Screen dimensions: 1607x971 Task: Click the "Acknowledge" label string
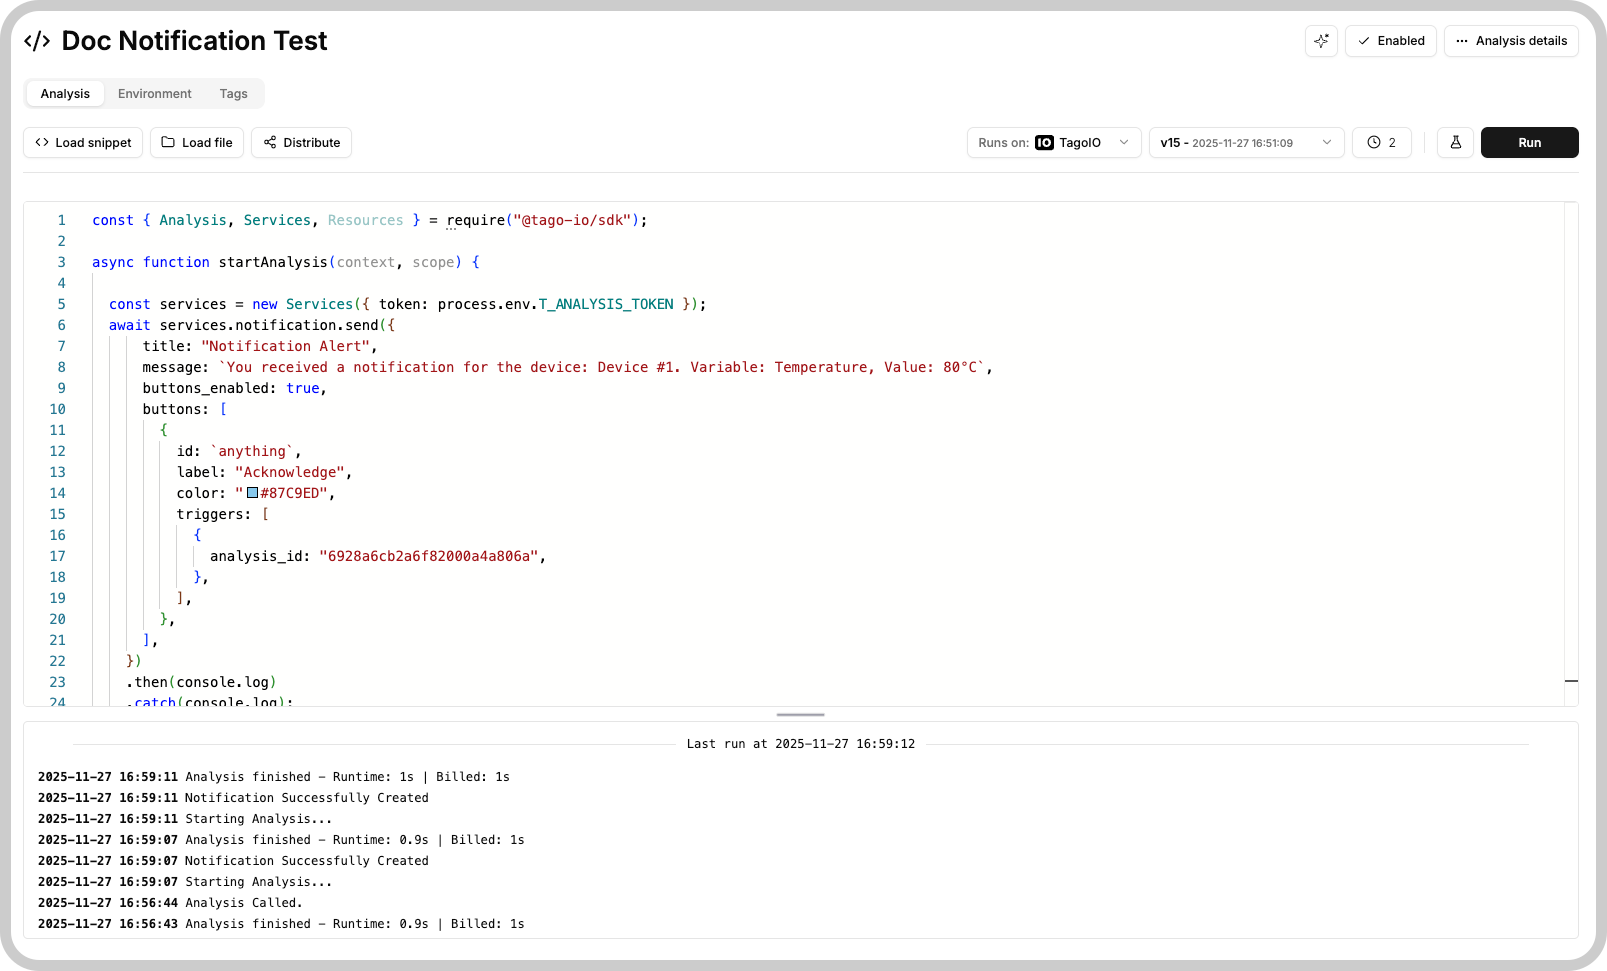click(290, 472)
